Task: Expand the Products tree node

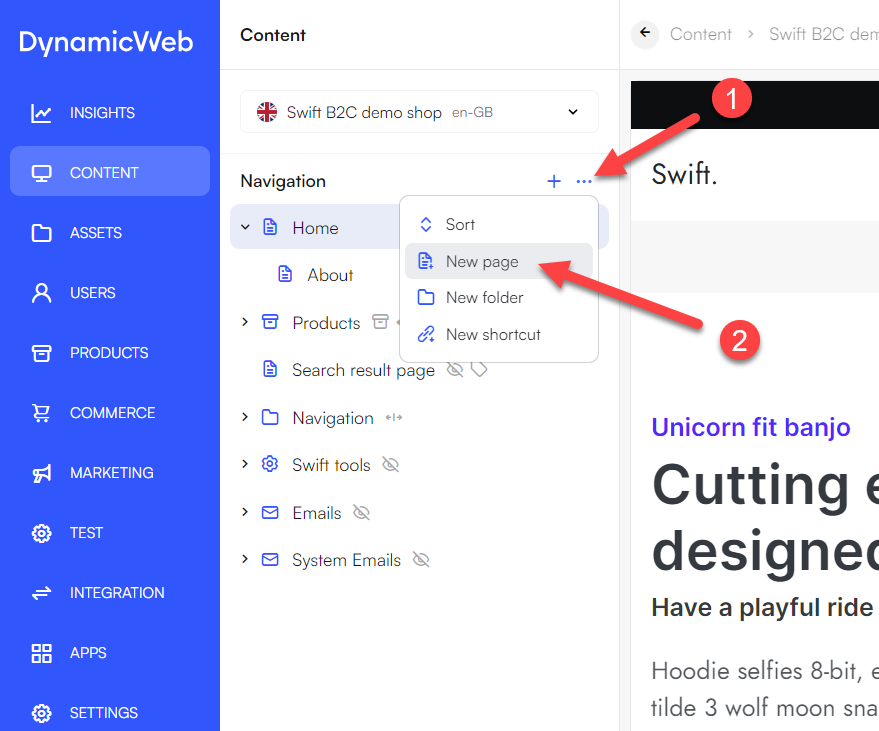Action: click(245, 322)
